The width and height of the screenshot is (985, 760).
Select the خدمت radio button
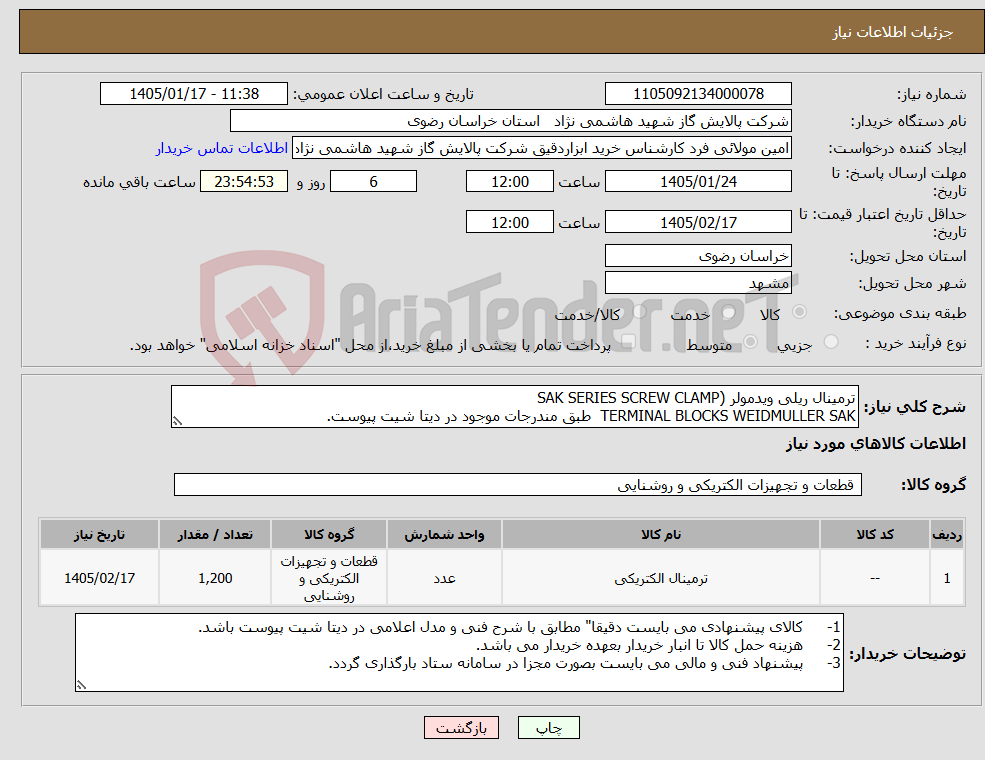[729, 312]
